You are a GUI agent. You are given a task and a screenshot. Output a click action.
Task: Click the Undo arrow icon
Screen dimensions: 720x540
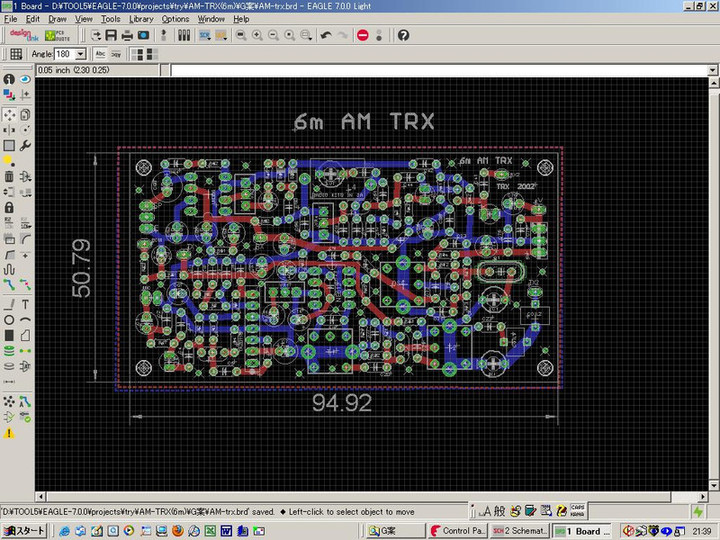[326, 35]
